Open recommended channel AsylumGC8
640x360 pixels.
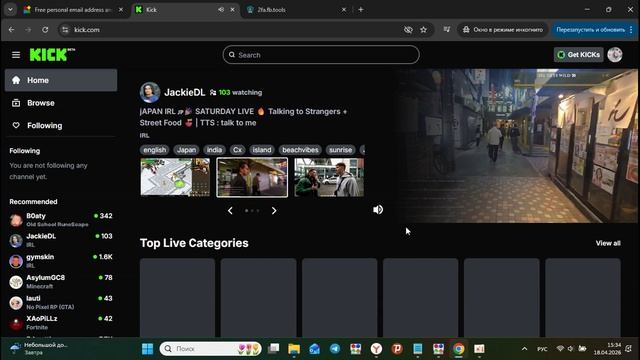(x=61, y=282)
